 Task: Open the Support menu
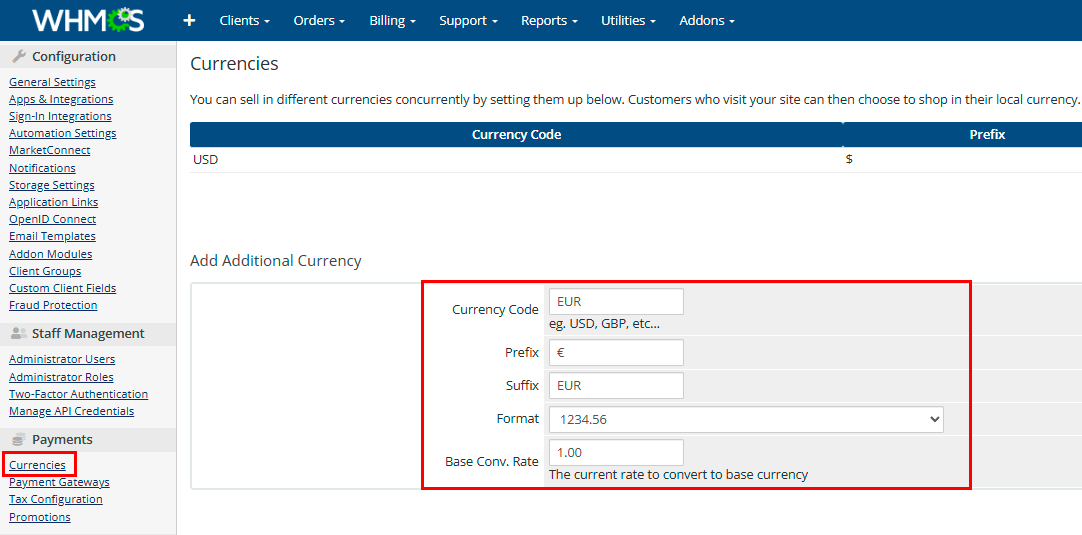(x=468, y=20)
